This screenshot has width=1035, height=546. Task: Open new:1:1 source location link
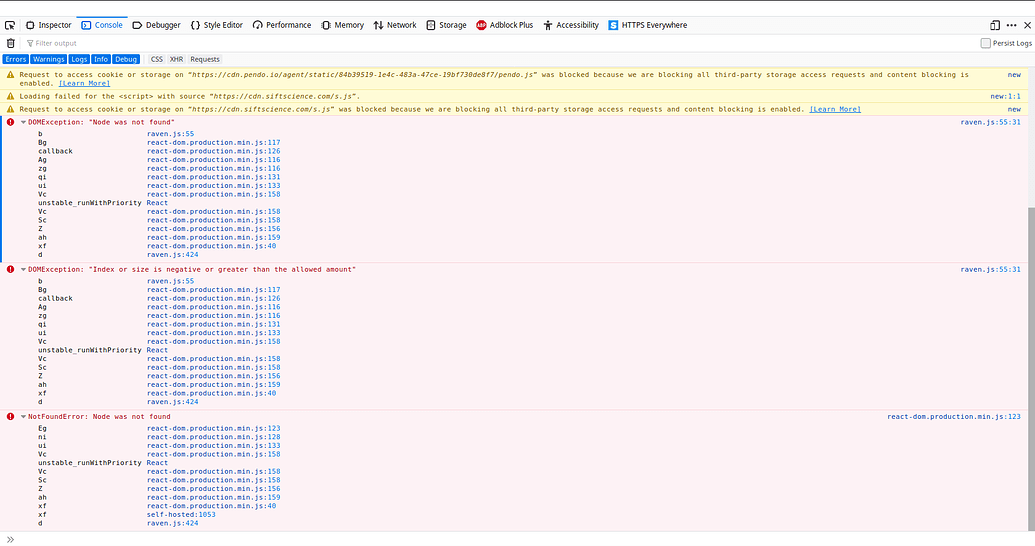[1005, 96]
